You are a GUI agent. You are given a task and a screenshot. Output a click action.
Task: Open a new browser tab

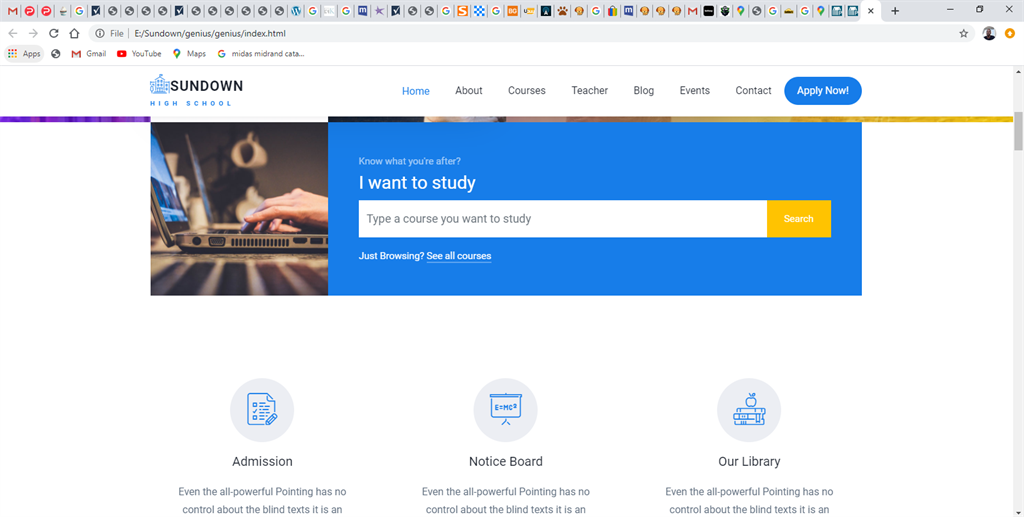895,10
